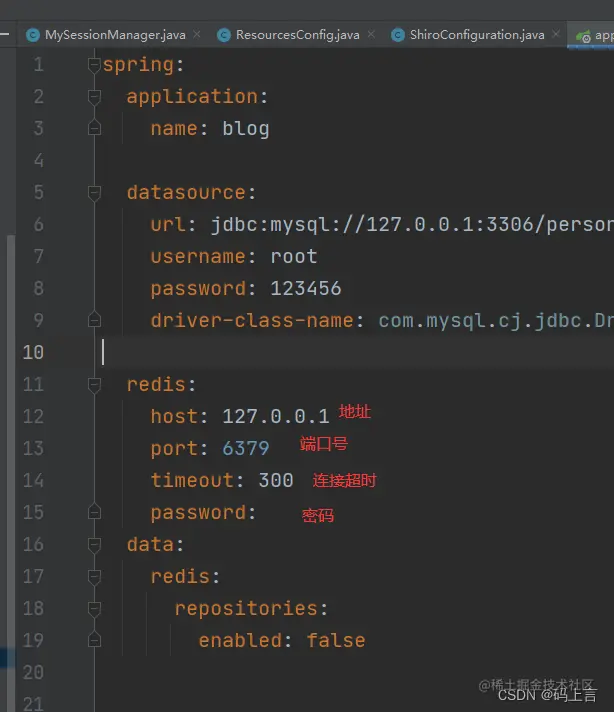The height and width of the screenshot is (712, 614).
Task: Click the 'enabled: false' value
Action: (x=336, y=641)
